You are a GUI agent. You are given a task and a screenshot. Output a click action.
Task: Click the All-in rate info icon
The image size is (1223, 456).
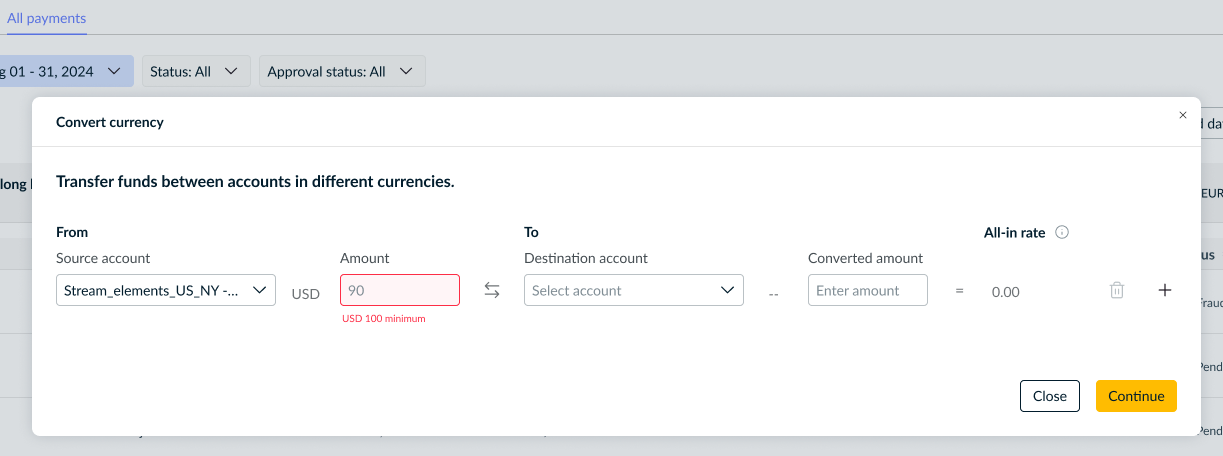click(x=1062, y=232)
